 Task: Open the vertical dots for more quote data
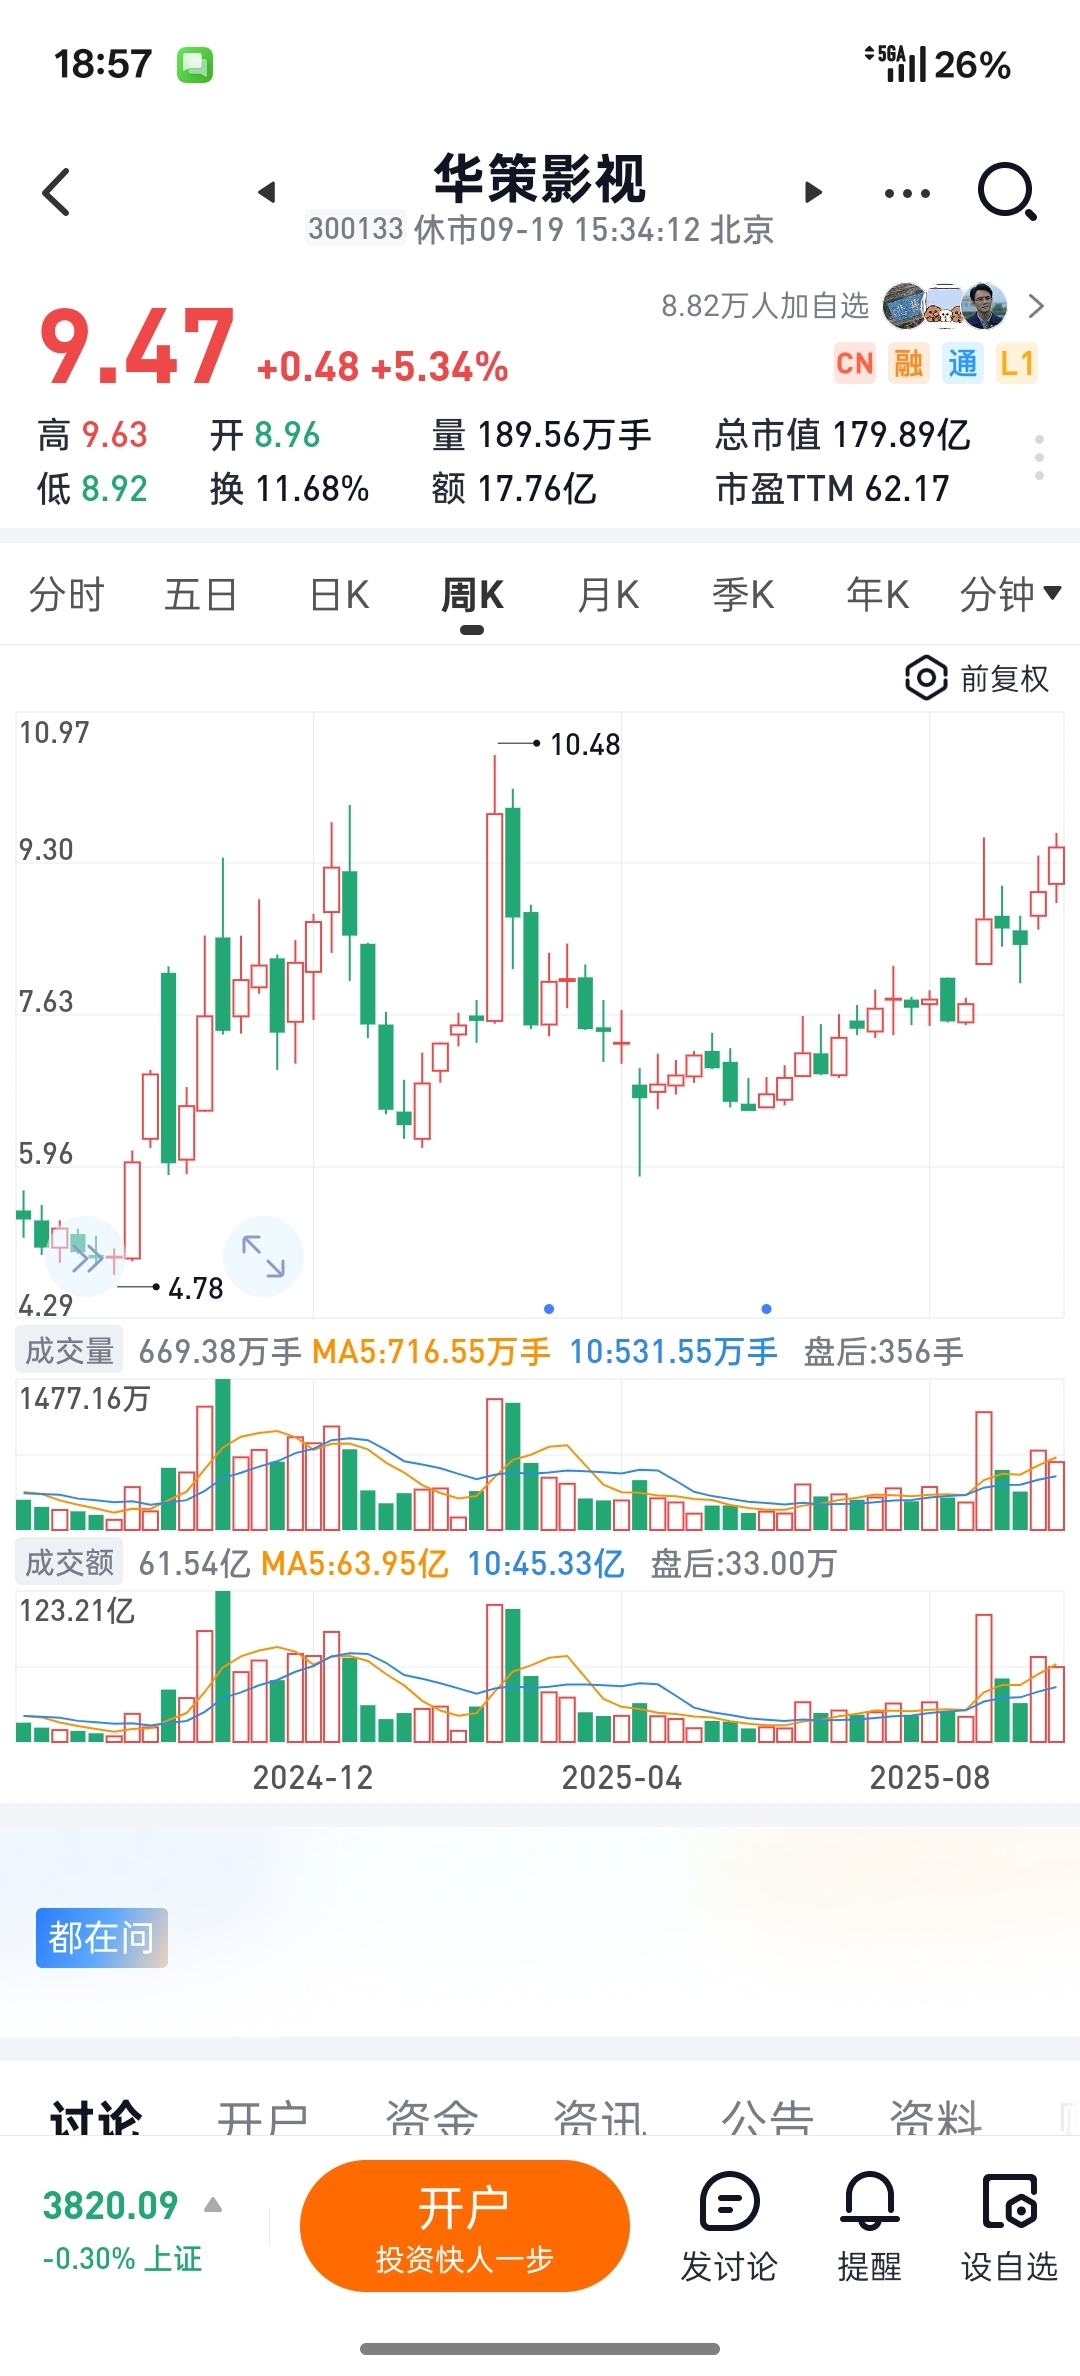tap(1040, 457)
